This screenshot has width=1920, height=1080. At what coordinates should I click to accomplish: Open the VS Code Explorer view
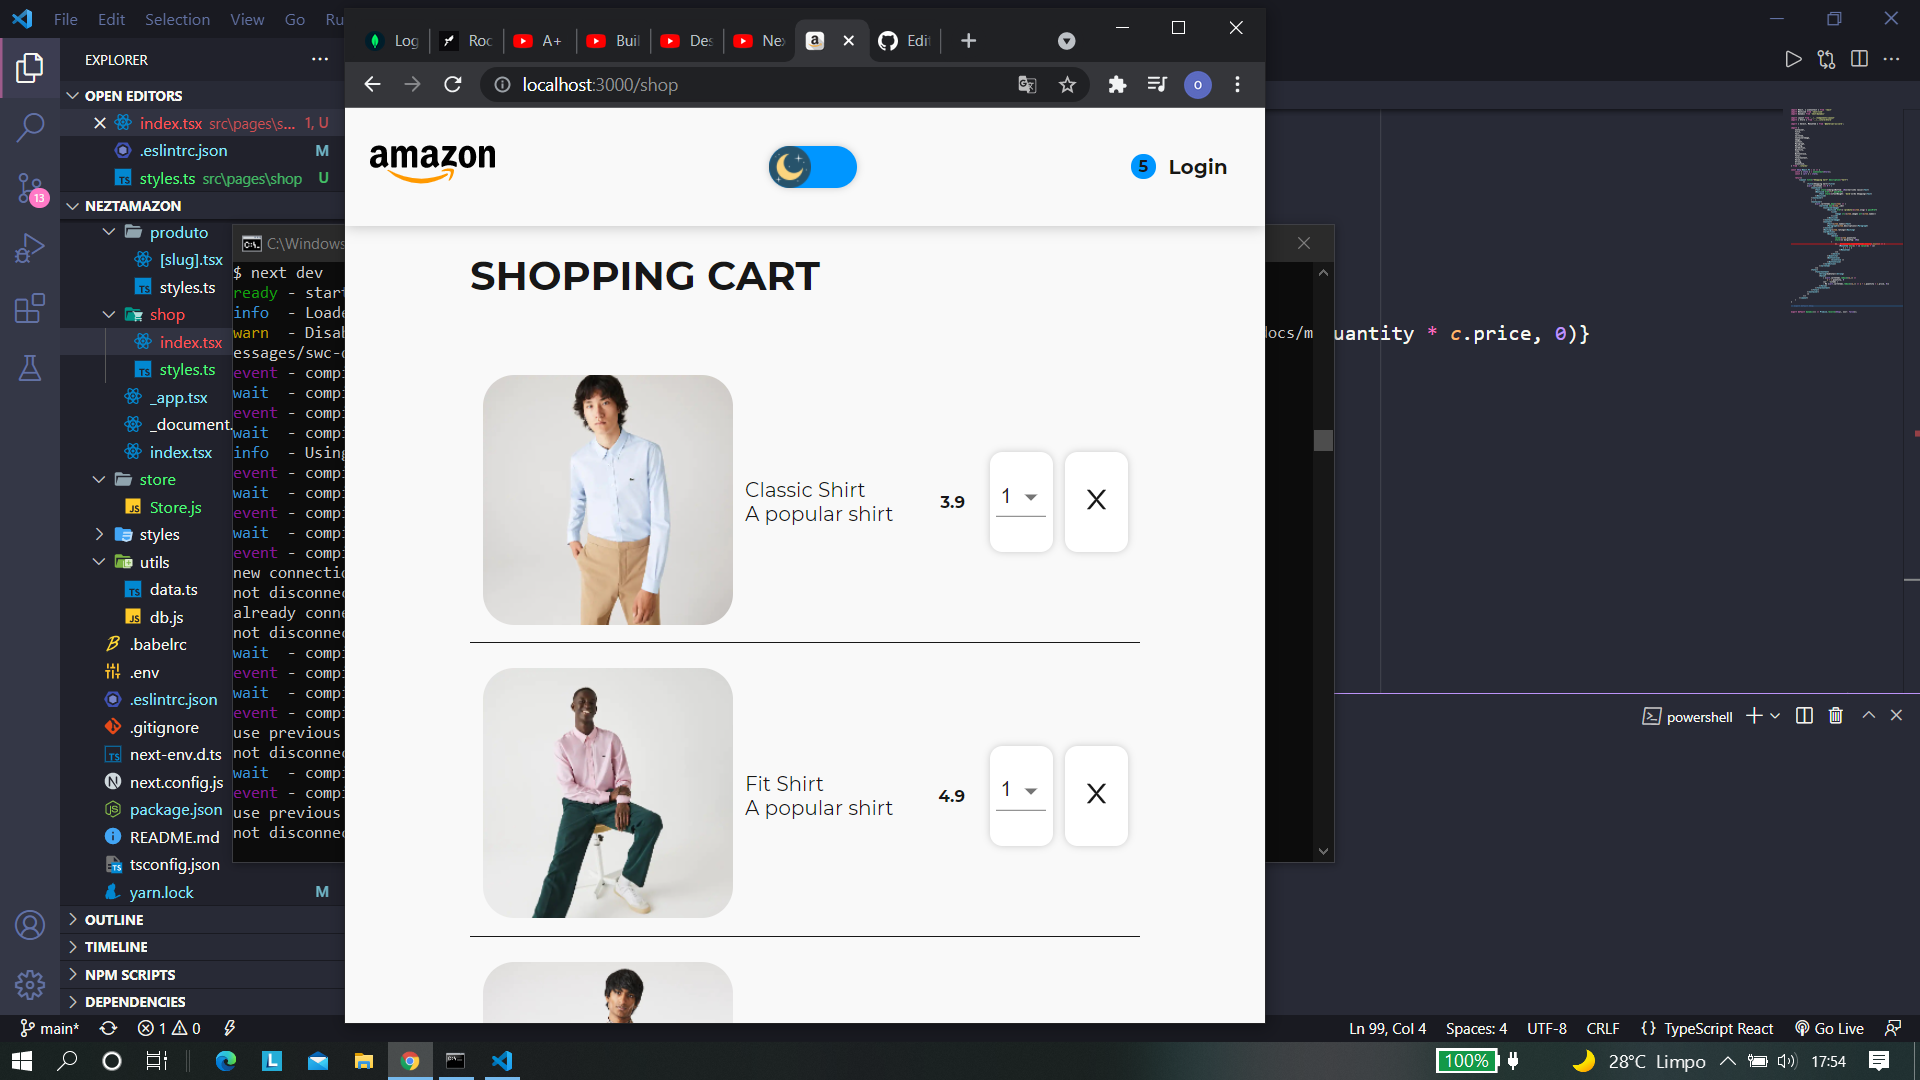point(30,68)
